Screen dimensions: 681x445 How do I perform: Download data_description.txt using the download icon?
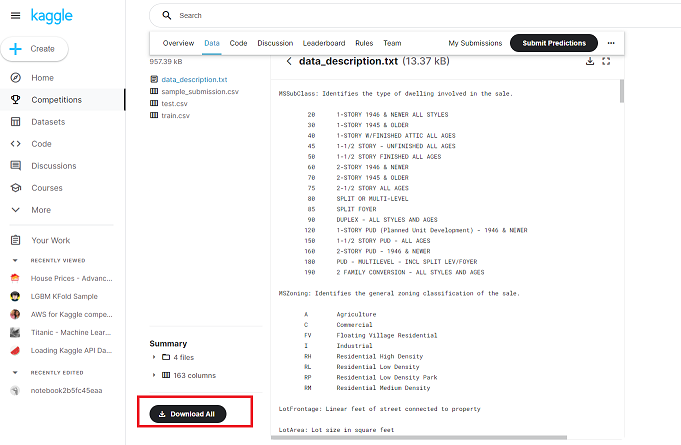(590, 61)
